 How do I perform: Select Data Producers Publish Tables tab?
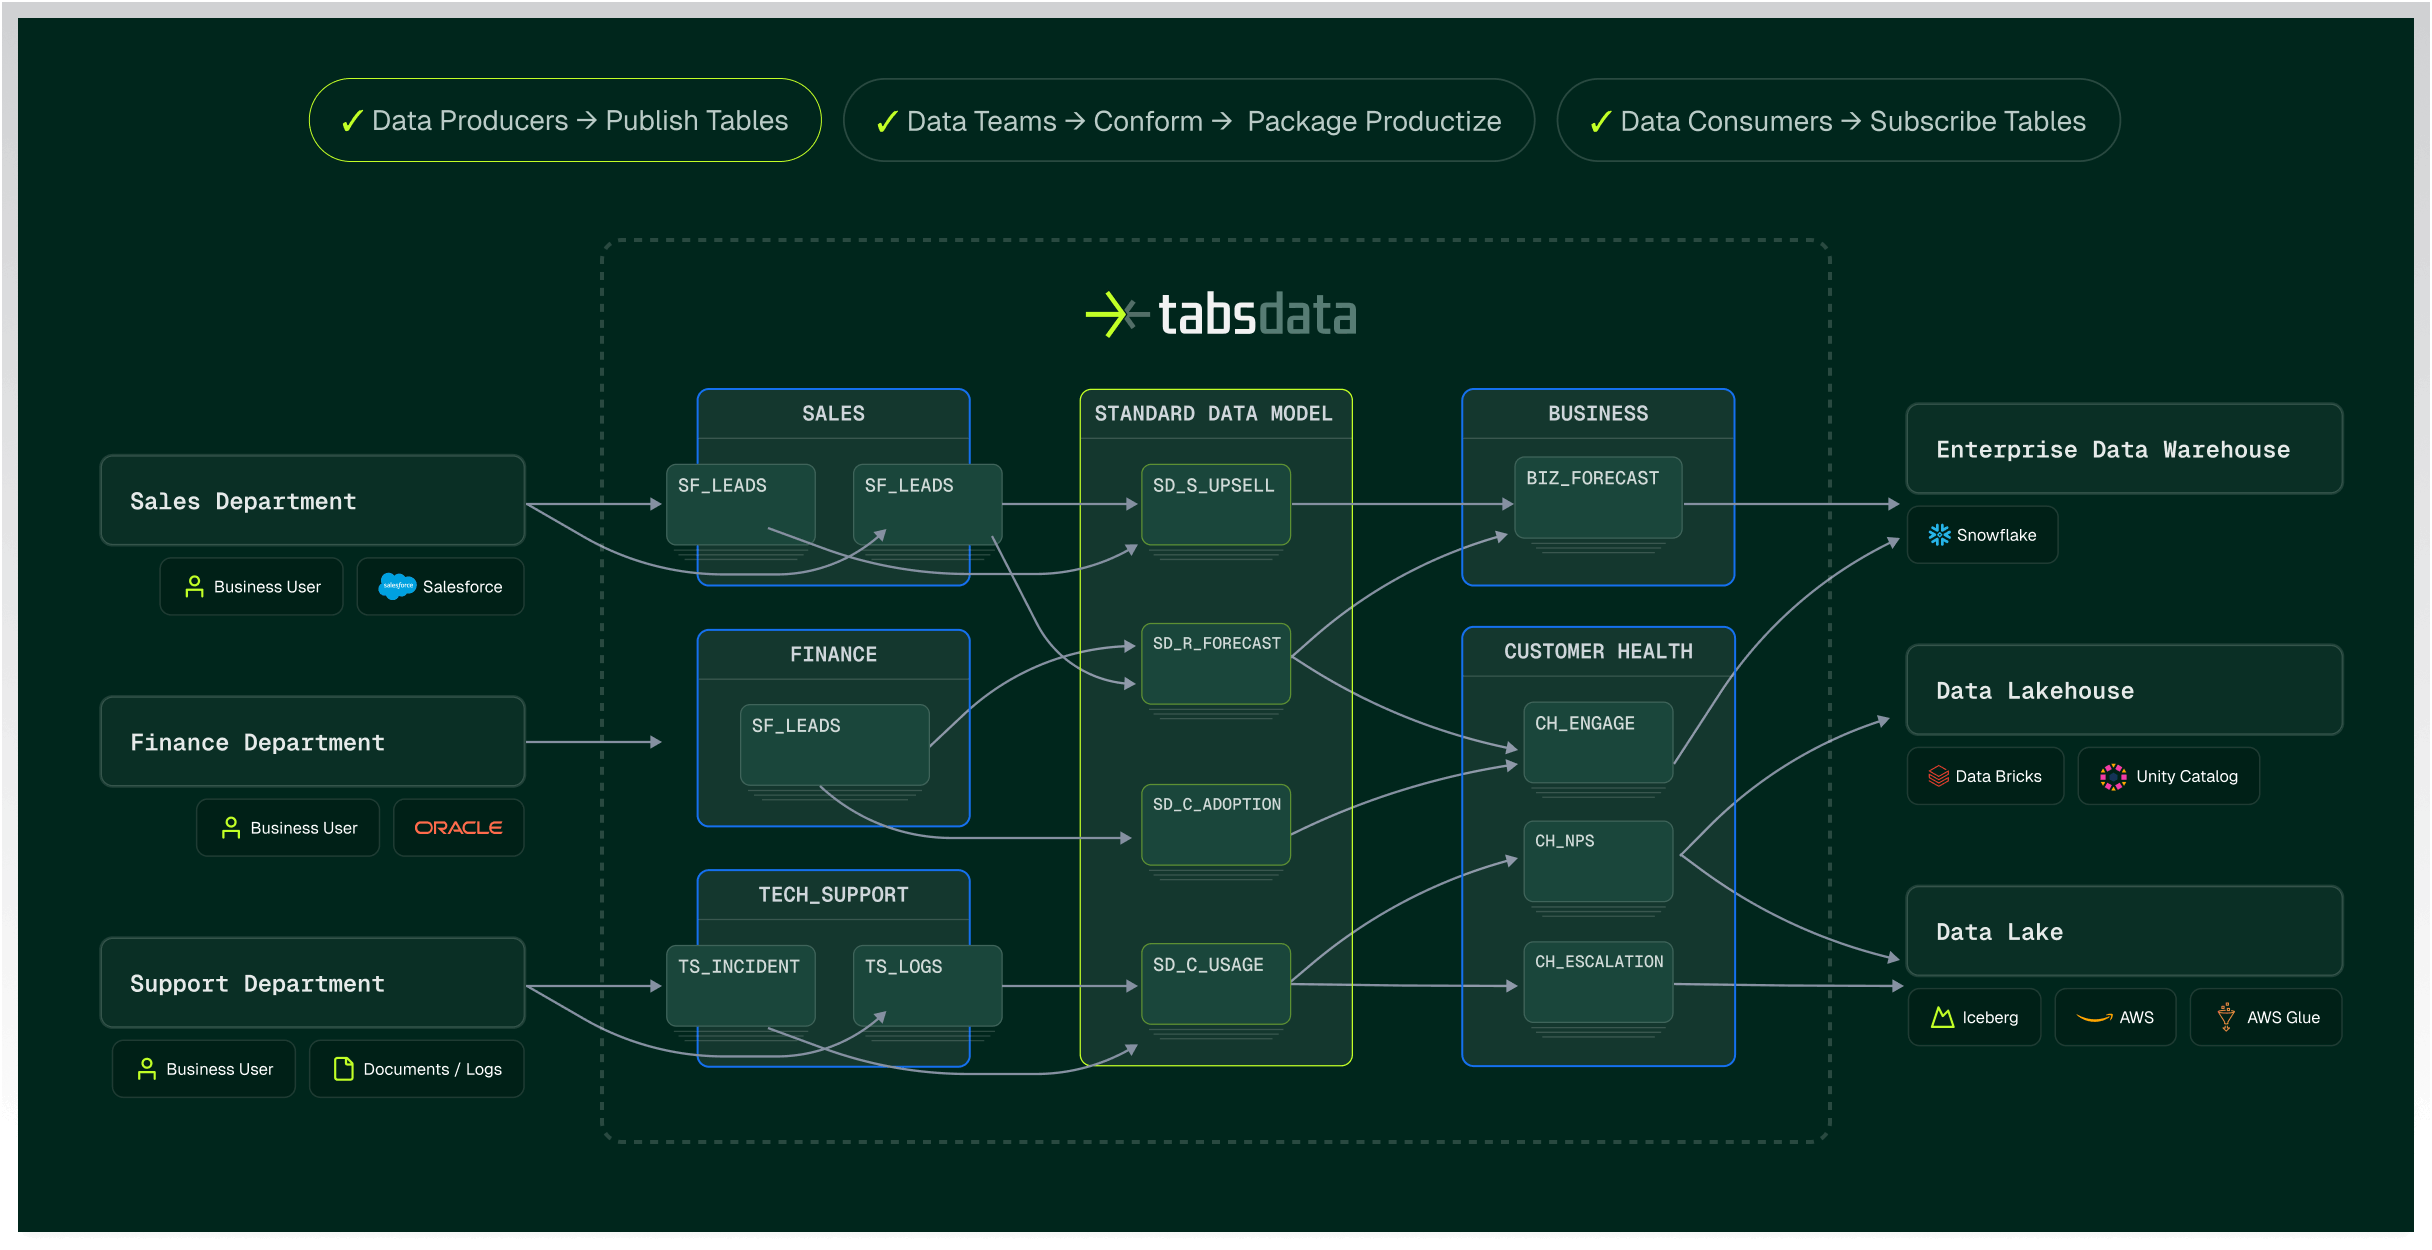tap(565, 120)
